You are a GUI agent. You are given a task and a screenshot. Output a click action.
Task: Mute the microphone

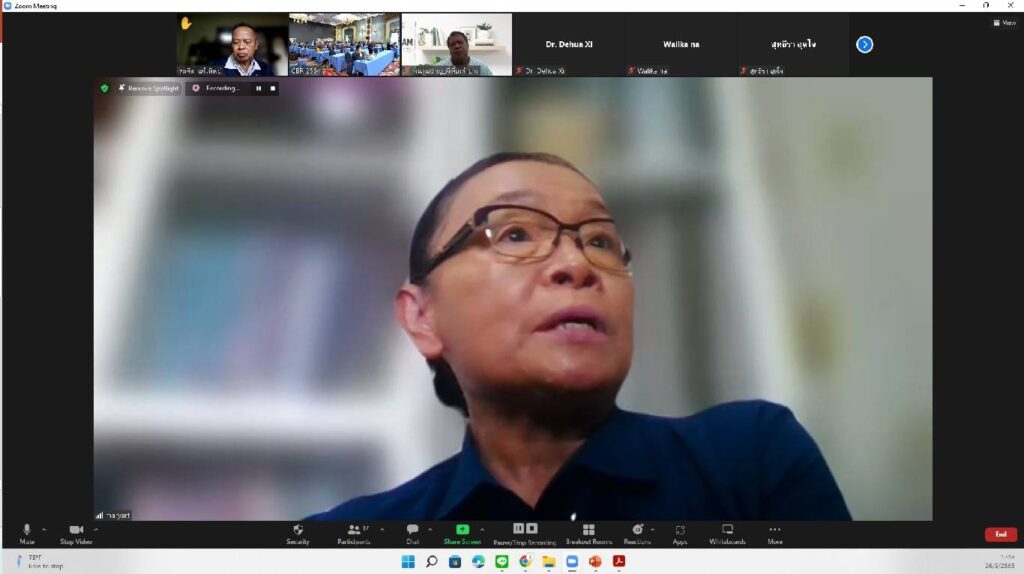27,532
